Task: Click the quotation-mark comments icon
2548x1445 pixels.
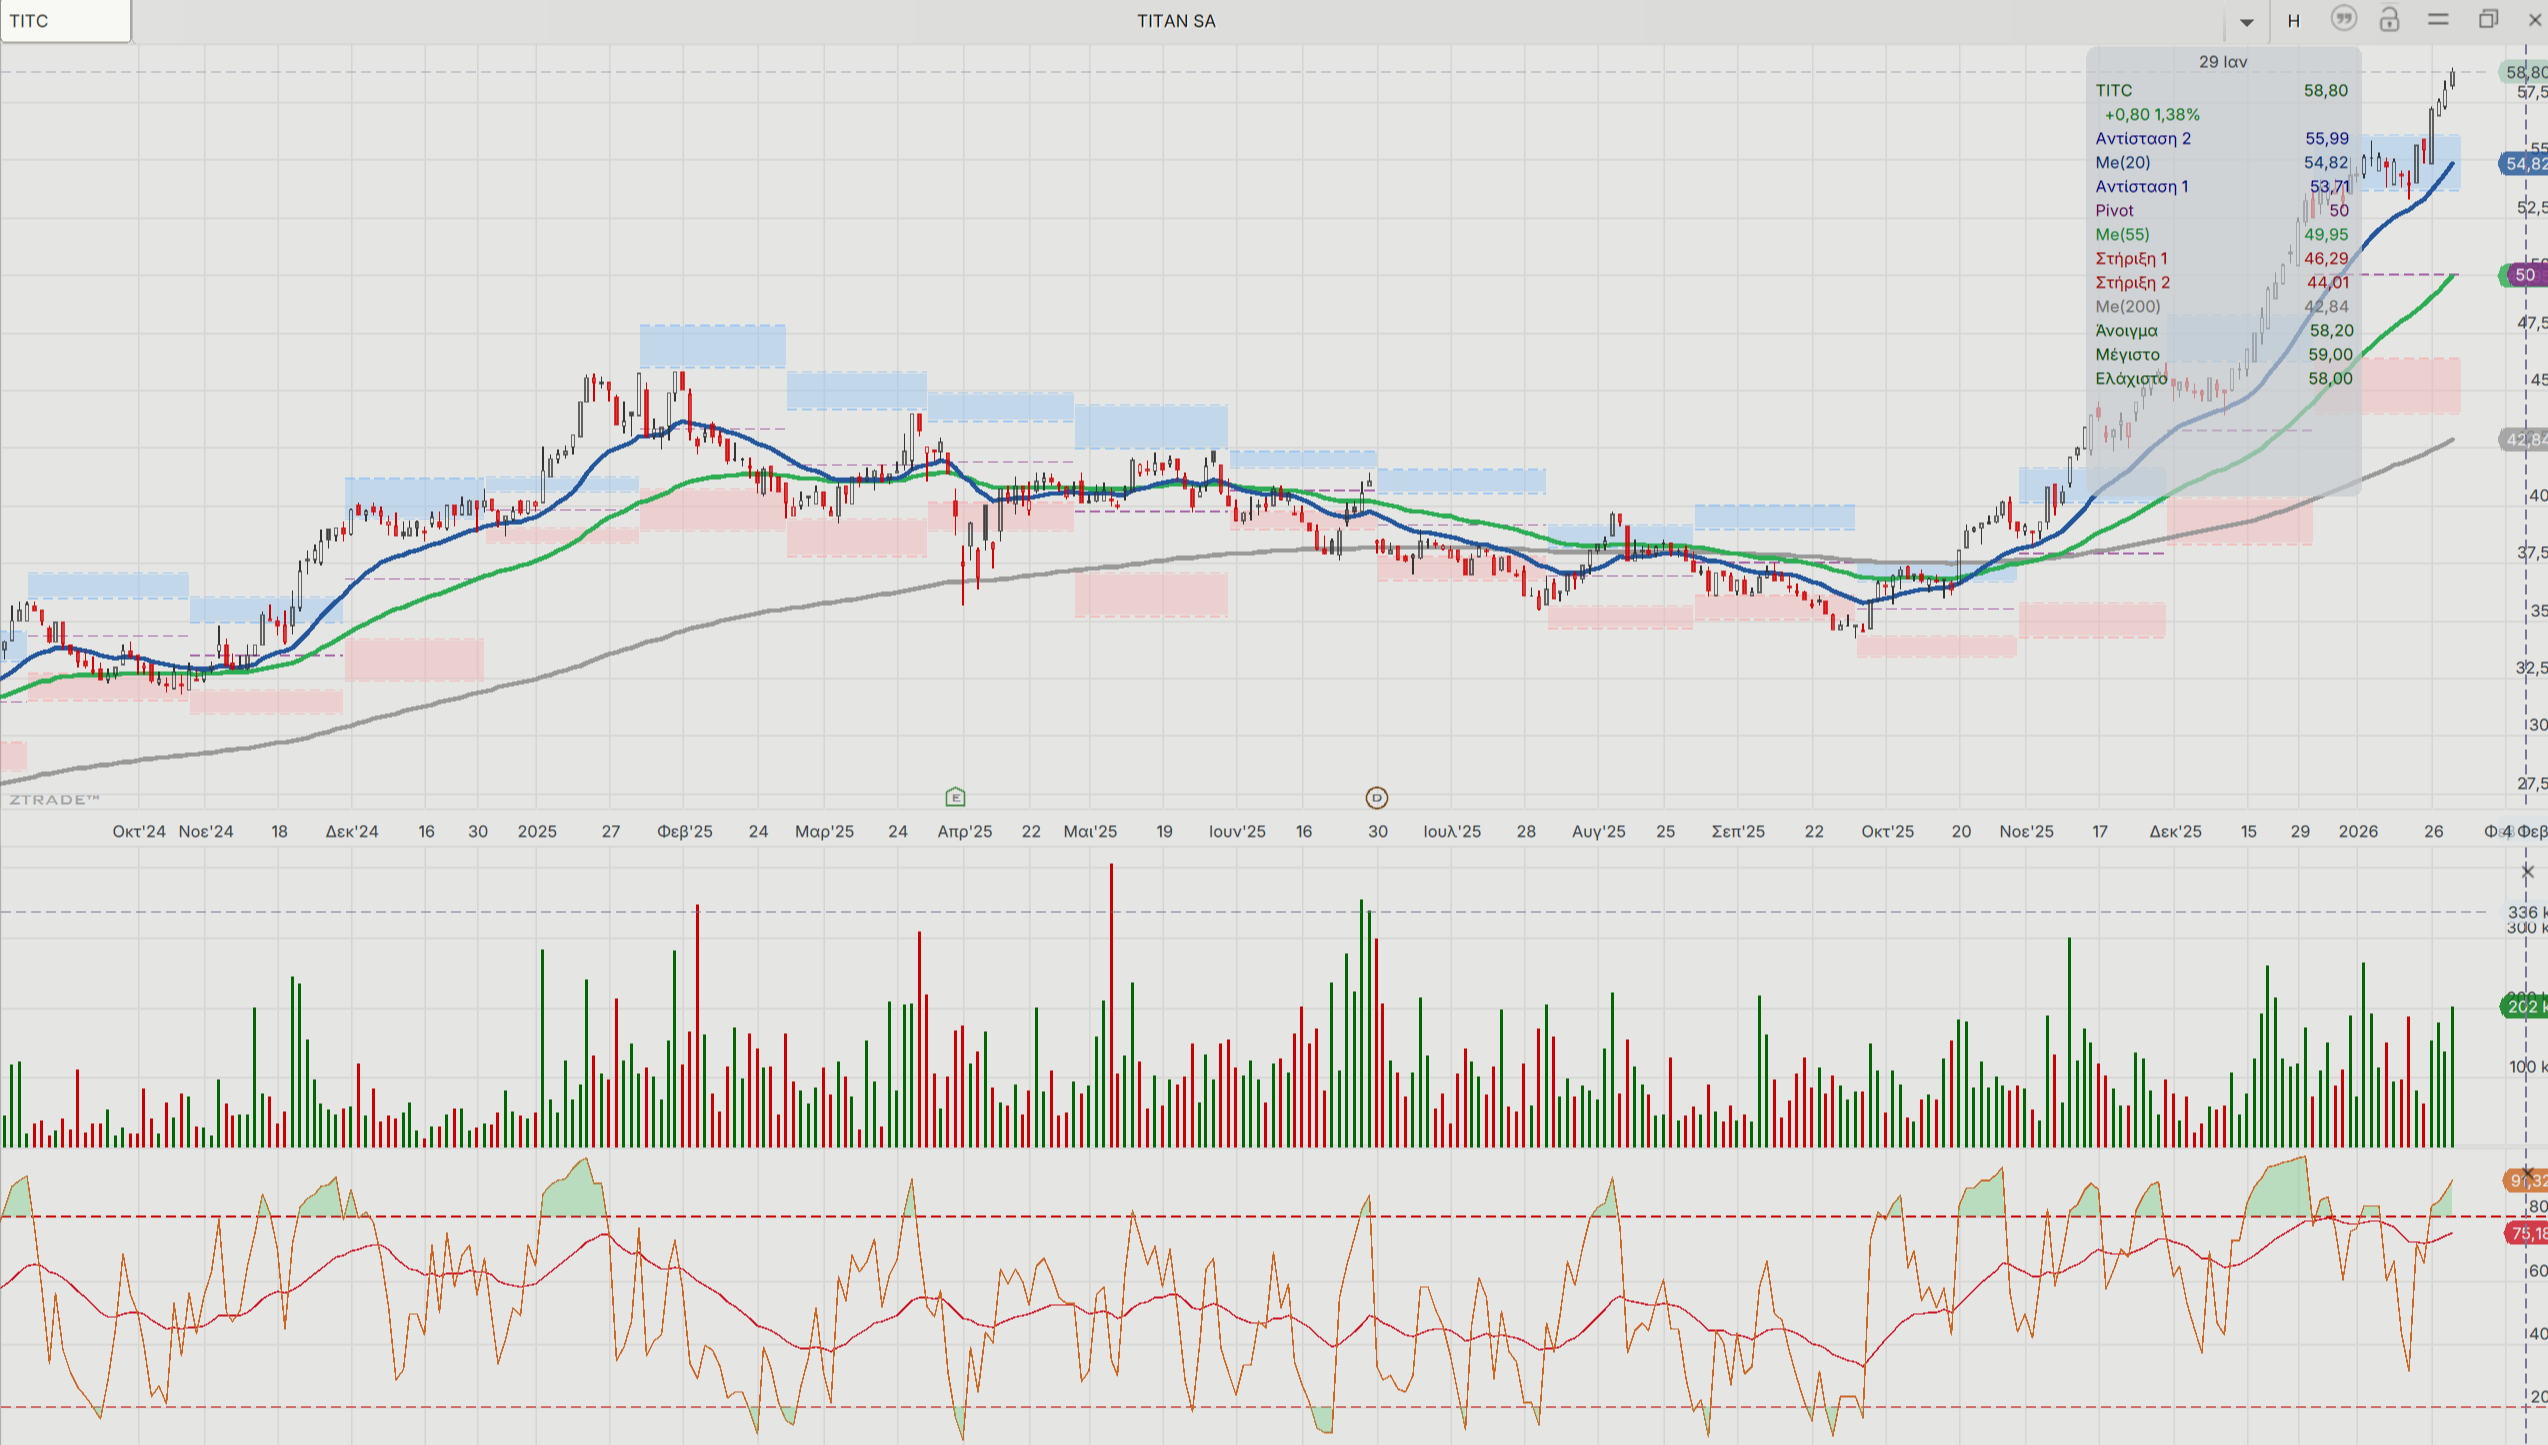Action: (x=2343, y=19)
